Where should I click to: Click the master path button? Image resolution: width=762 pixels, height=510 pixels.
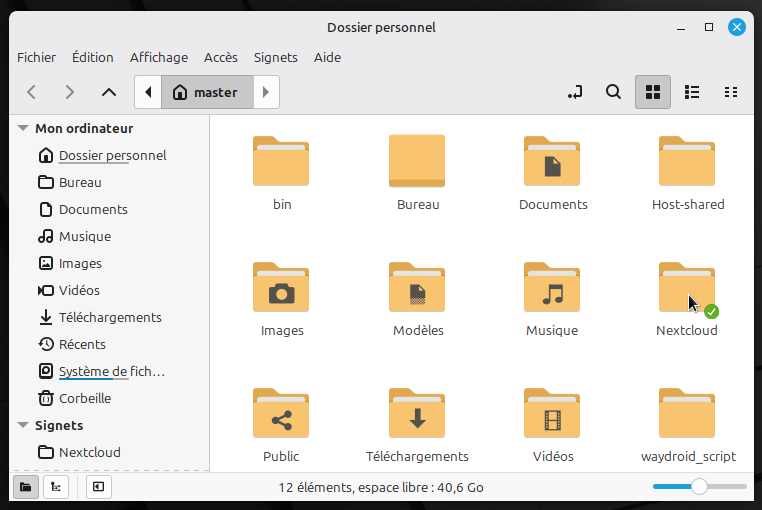(x=206, y=92)
